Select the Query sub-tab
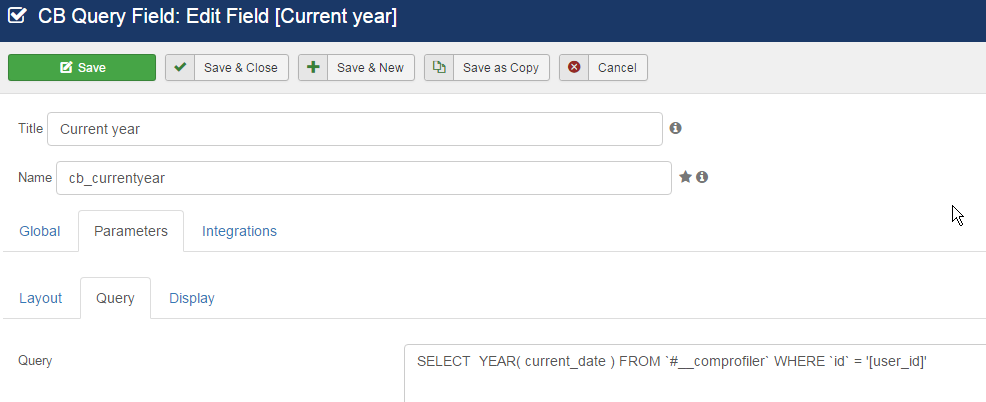The height and width of the screenshot is (402, 986). pos(115,298)
